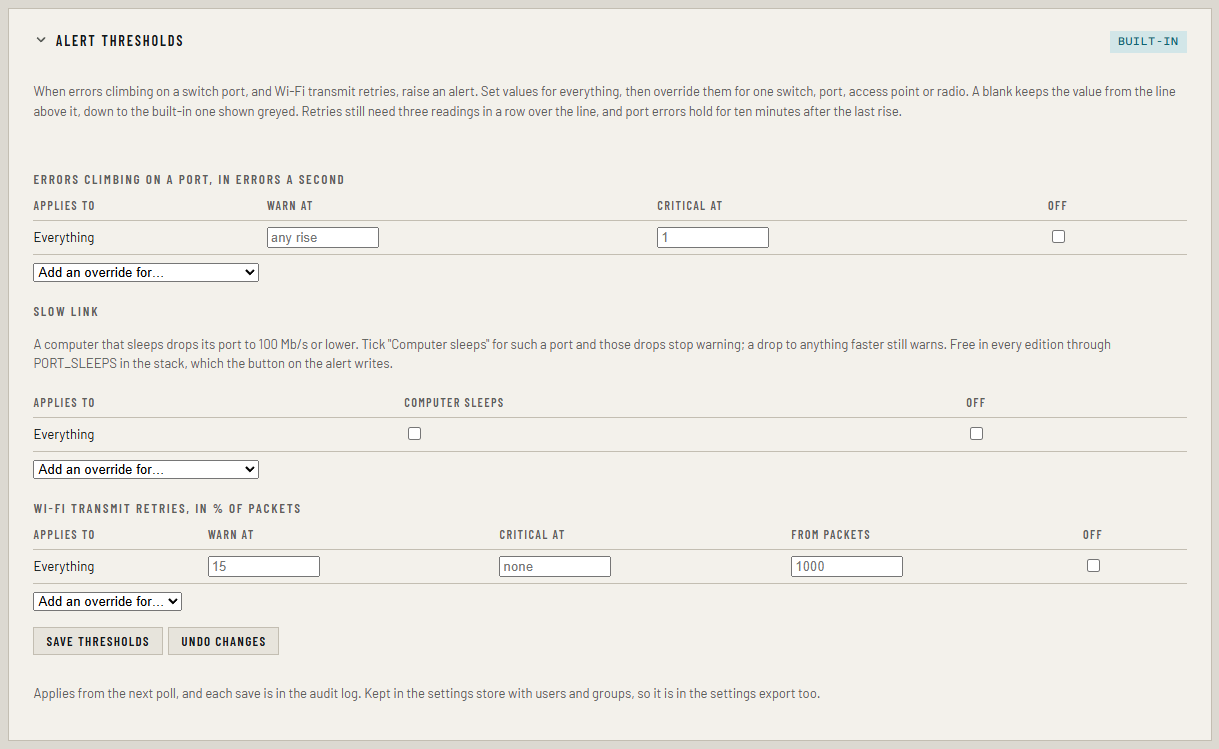
Task: Click the Warn At header in the Wi-Fi retries table
Action: (231, 535)
